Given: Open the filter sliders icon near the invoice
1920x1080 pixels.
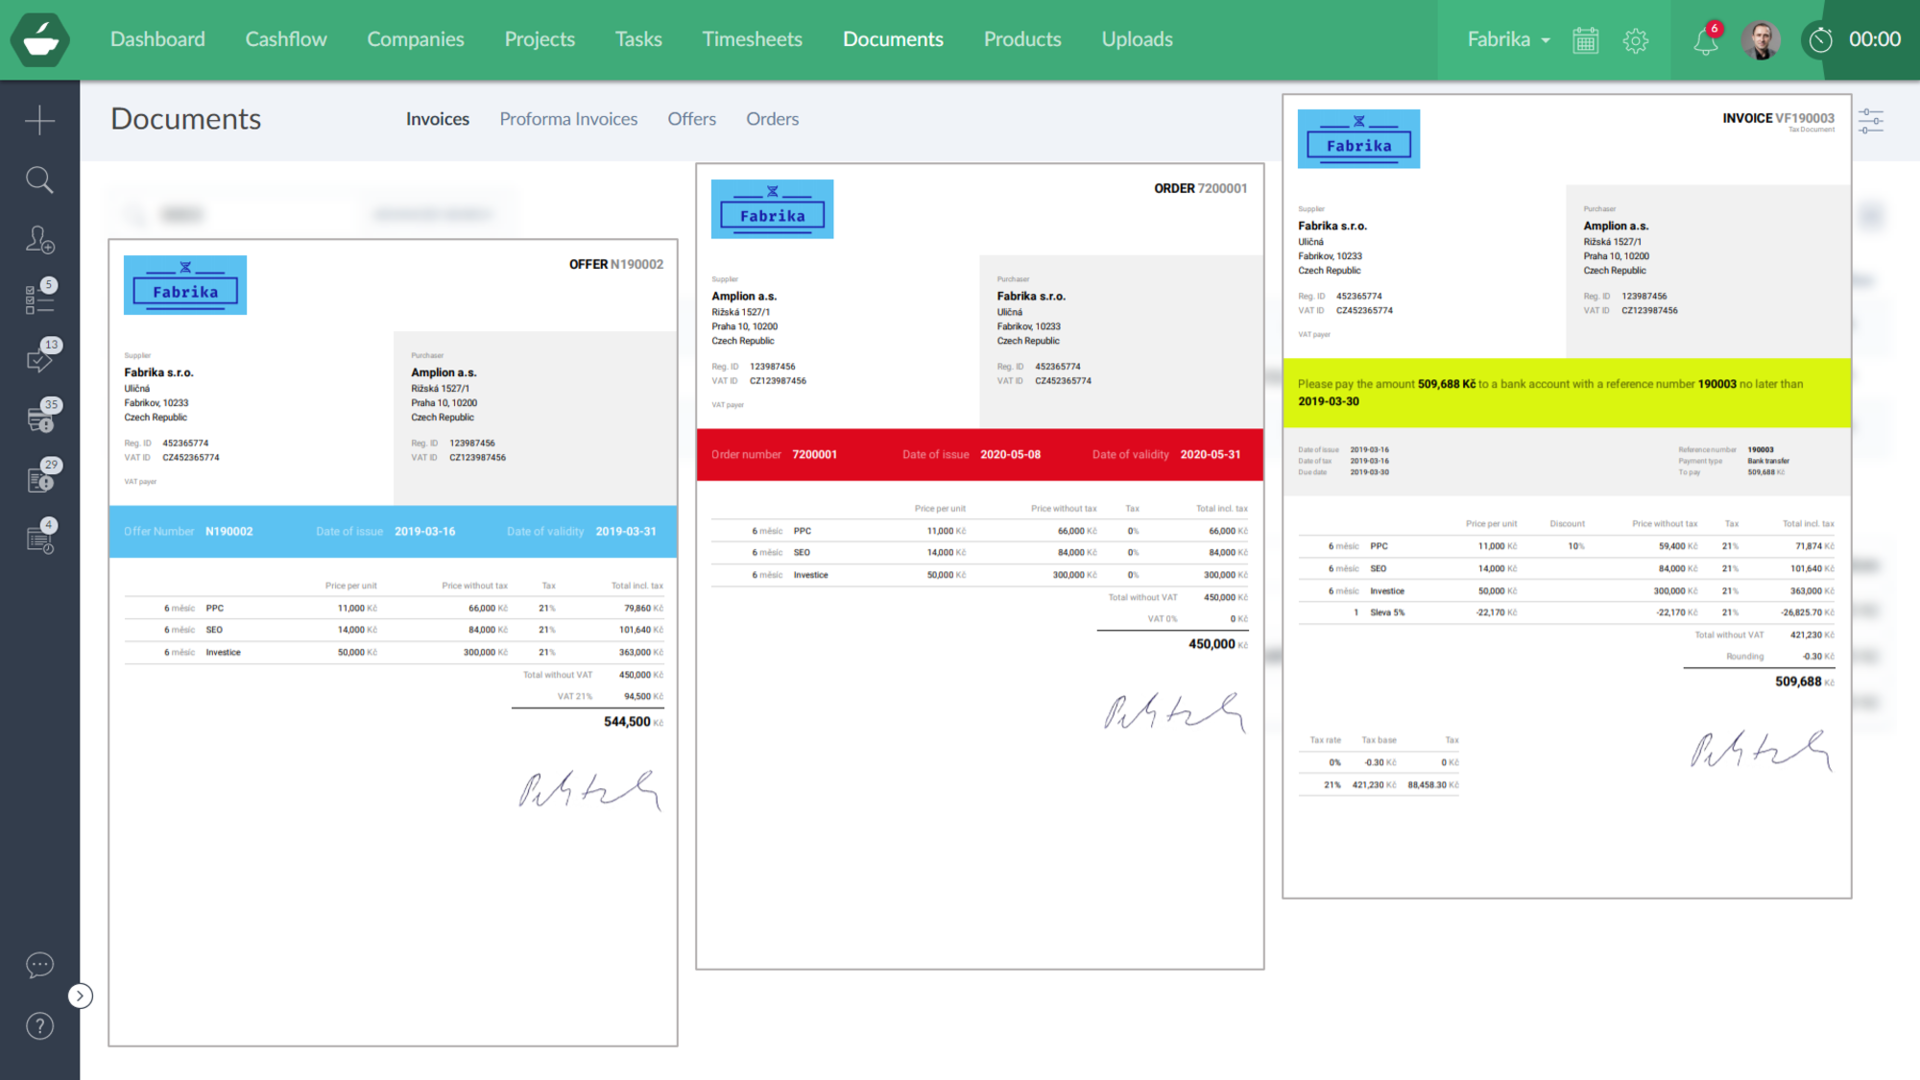Looking at the screenshot, I should coord(1871,122).
